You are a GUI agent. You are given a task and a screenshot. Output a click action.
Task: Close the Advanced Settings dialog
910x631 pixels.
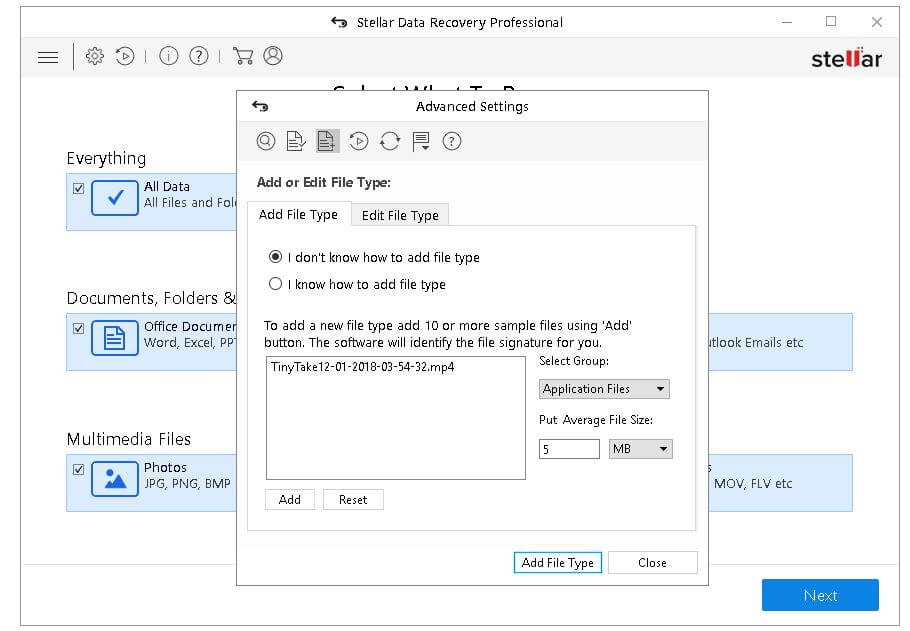[x=652, y=563]
